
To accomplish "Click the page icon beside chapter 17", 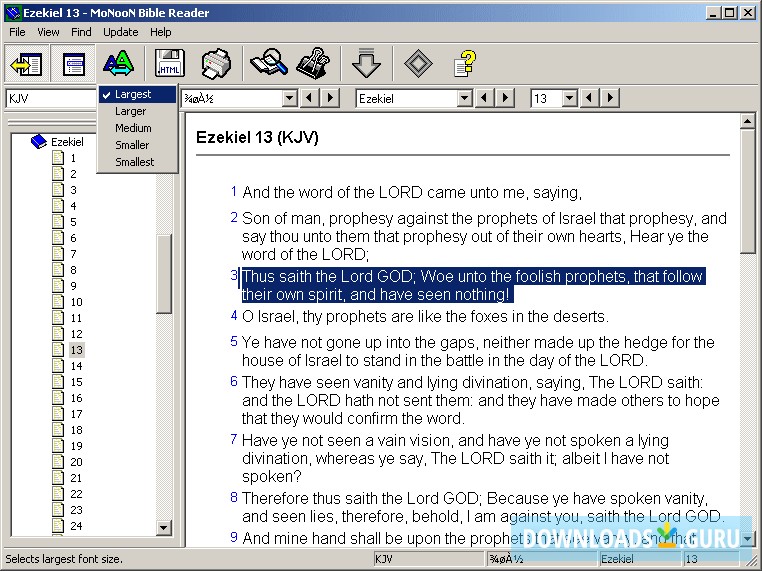I will pyautogui.click(x=58, y=414).
